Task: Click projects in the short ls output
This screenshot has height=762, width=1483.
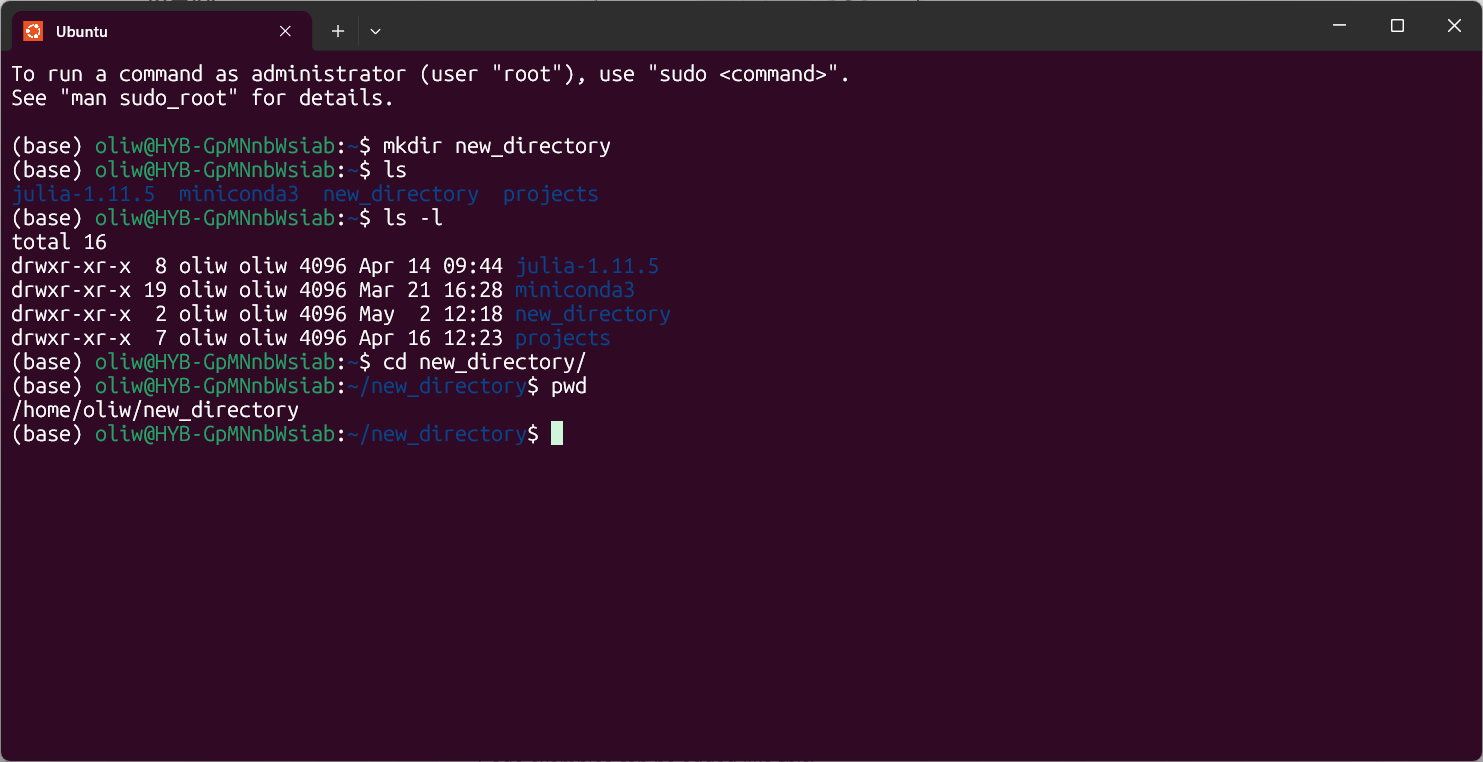Action: click(550, 194)
